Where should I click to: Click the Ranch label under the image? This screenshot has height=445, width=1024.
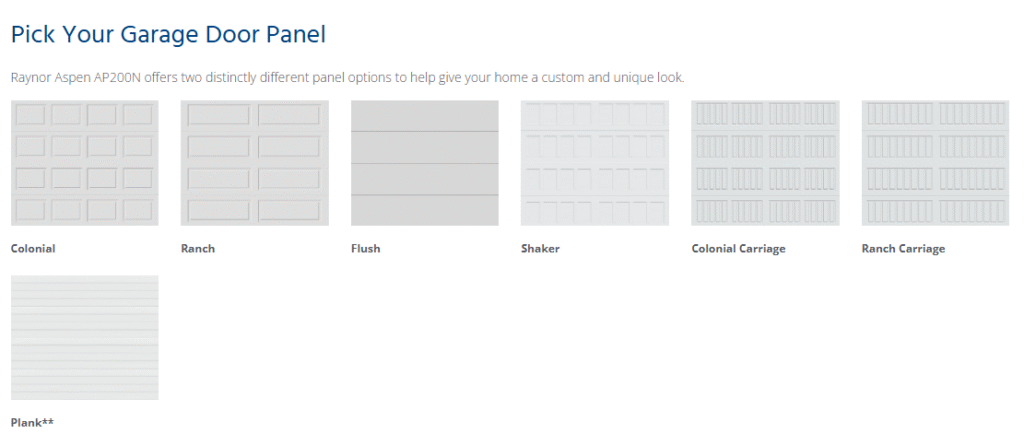click(198, 248)
